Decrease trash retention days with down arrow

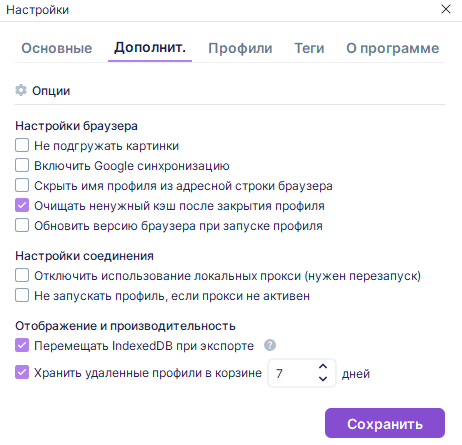323,379
